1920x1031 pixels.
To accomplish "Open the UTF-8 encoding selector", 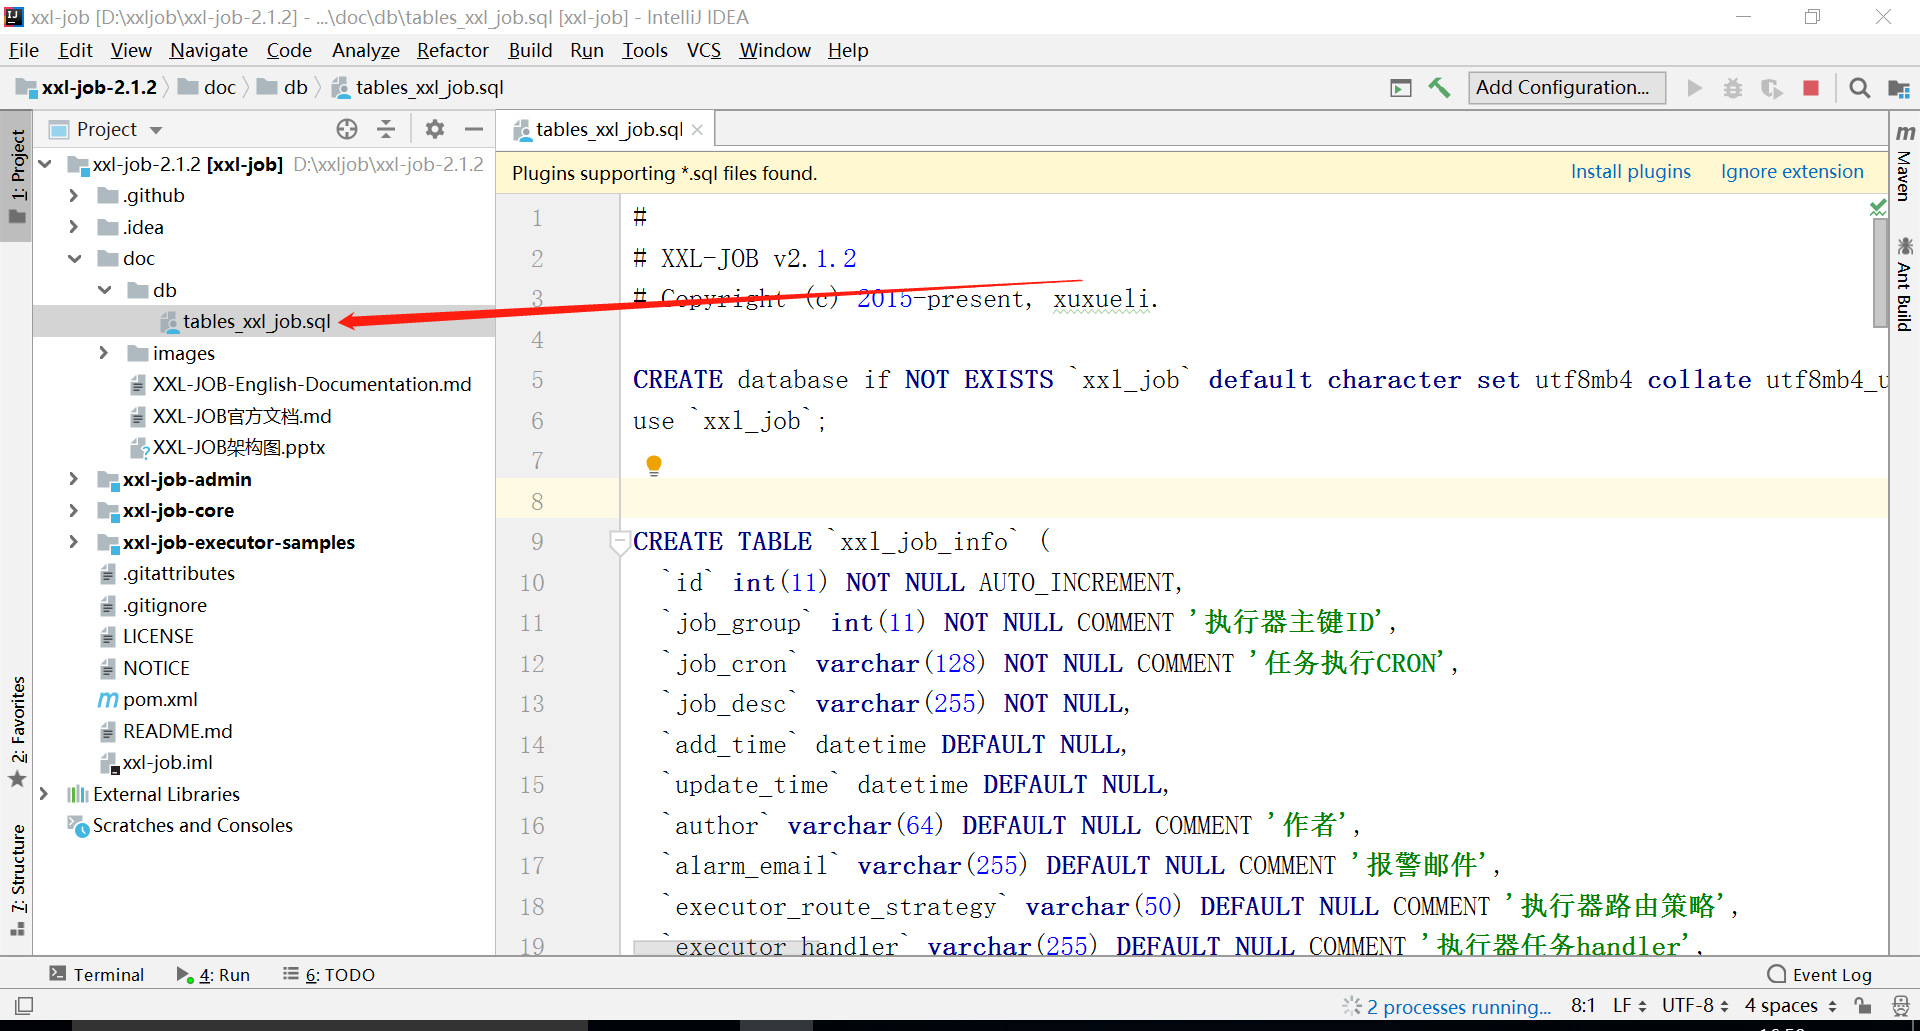I will tap(1695, 1005).
